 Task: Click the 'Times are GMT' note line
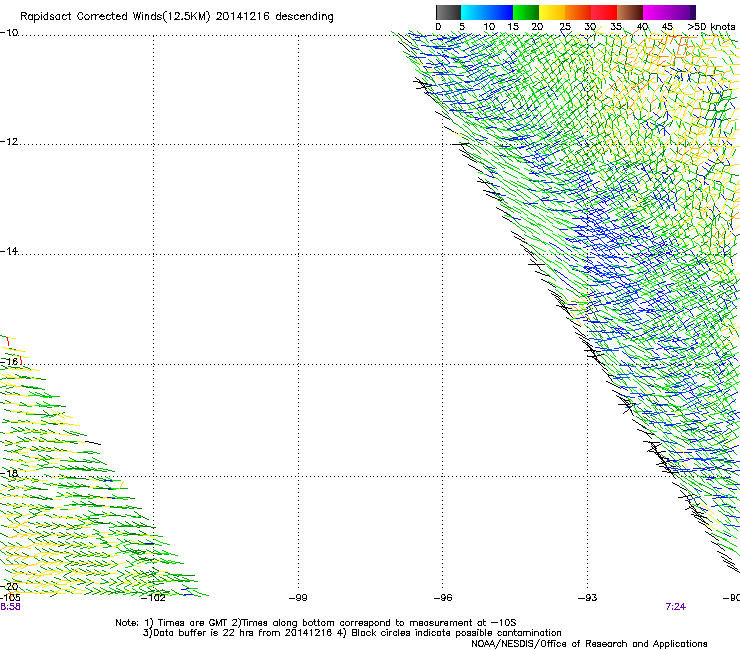click(316, 623)
